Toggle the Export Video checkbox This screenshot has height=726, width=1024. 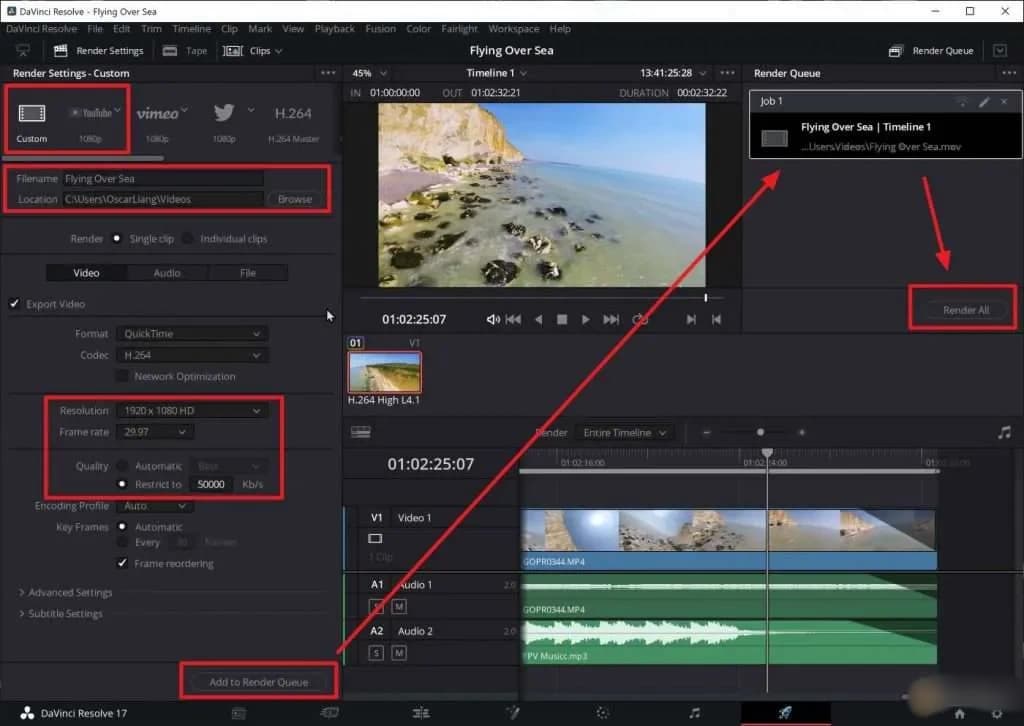tap(14, 304)
